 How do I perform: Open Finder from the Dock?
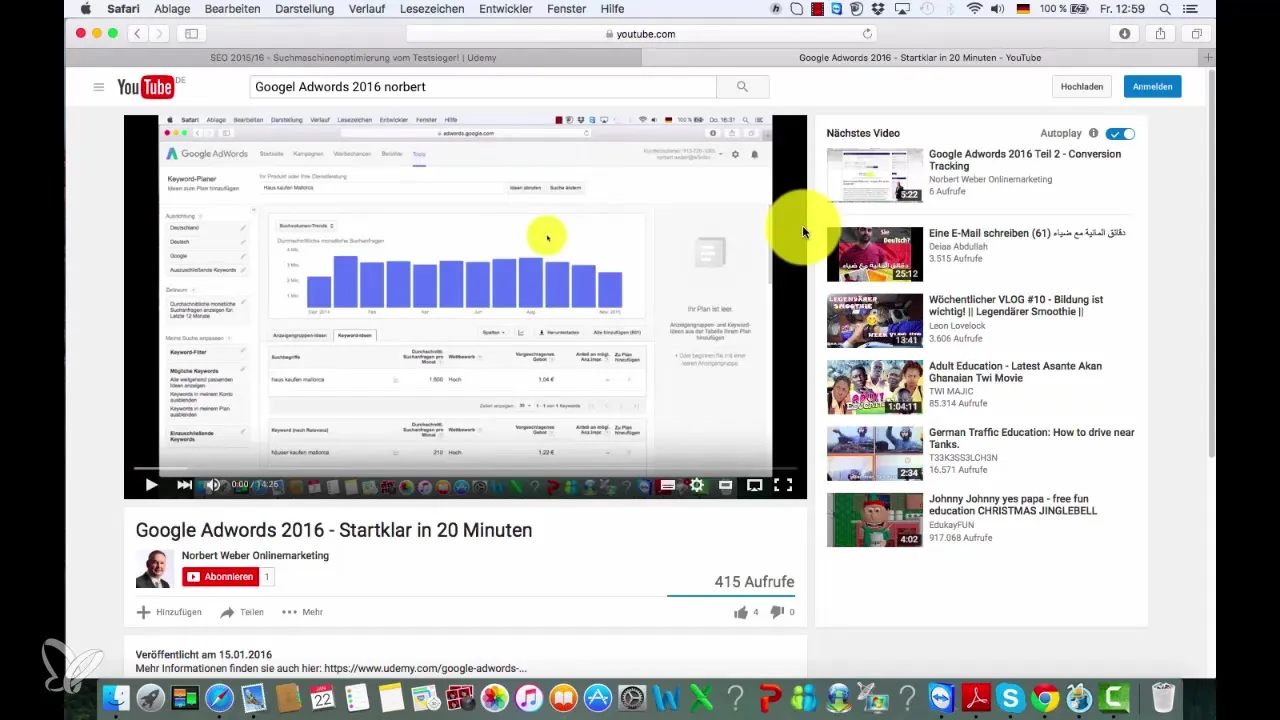(117, 697)
